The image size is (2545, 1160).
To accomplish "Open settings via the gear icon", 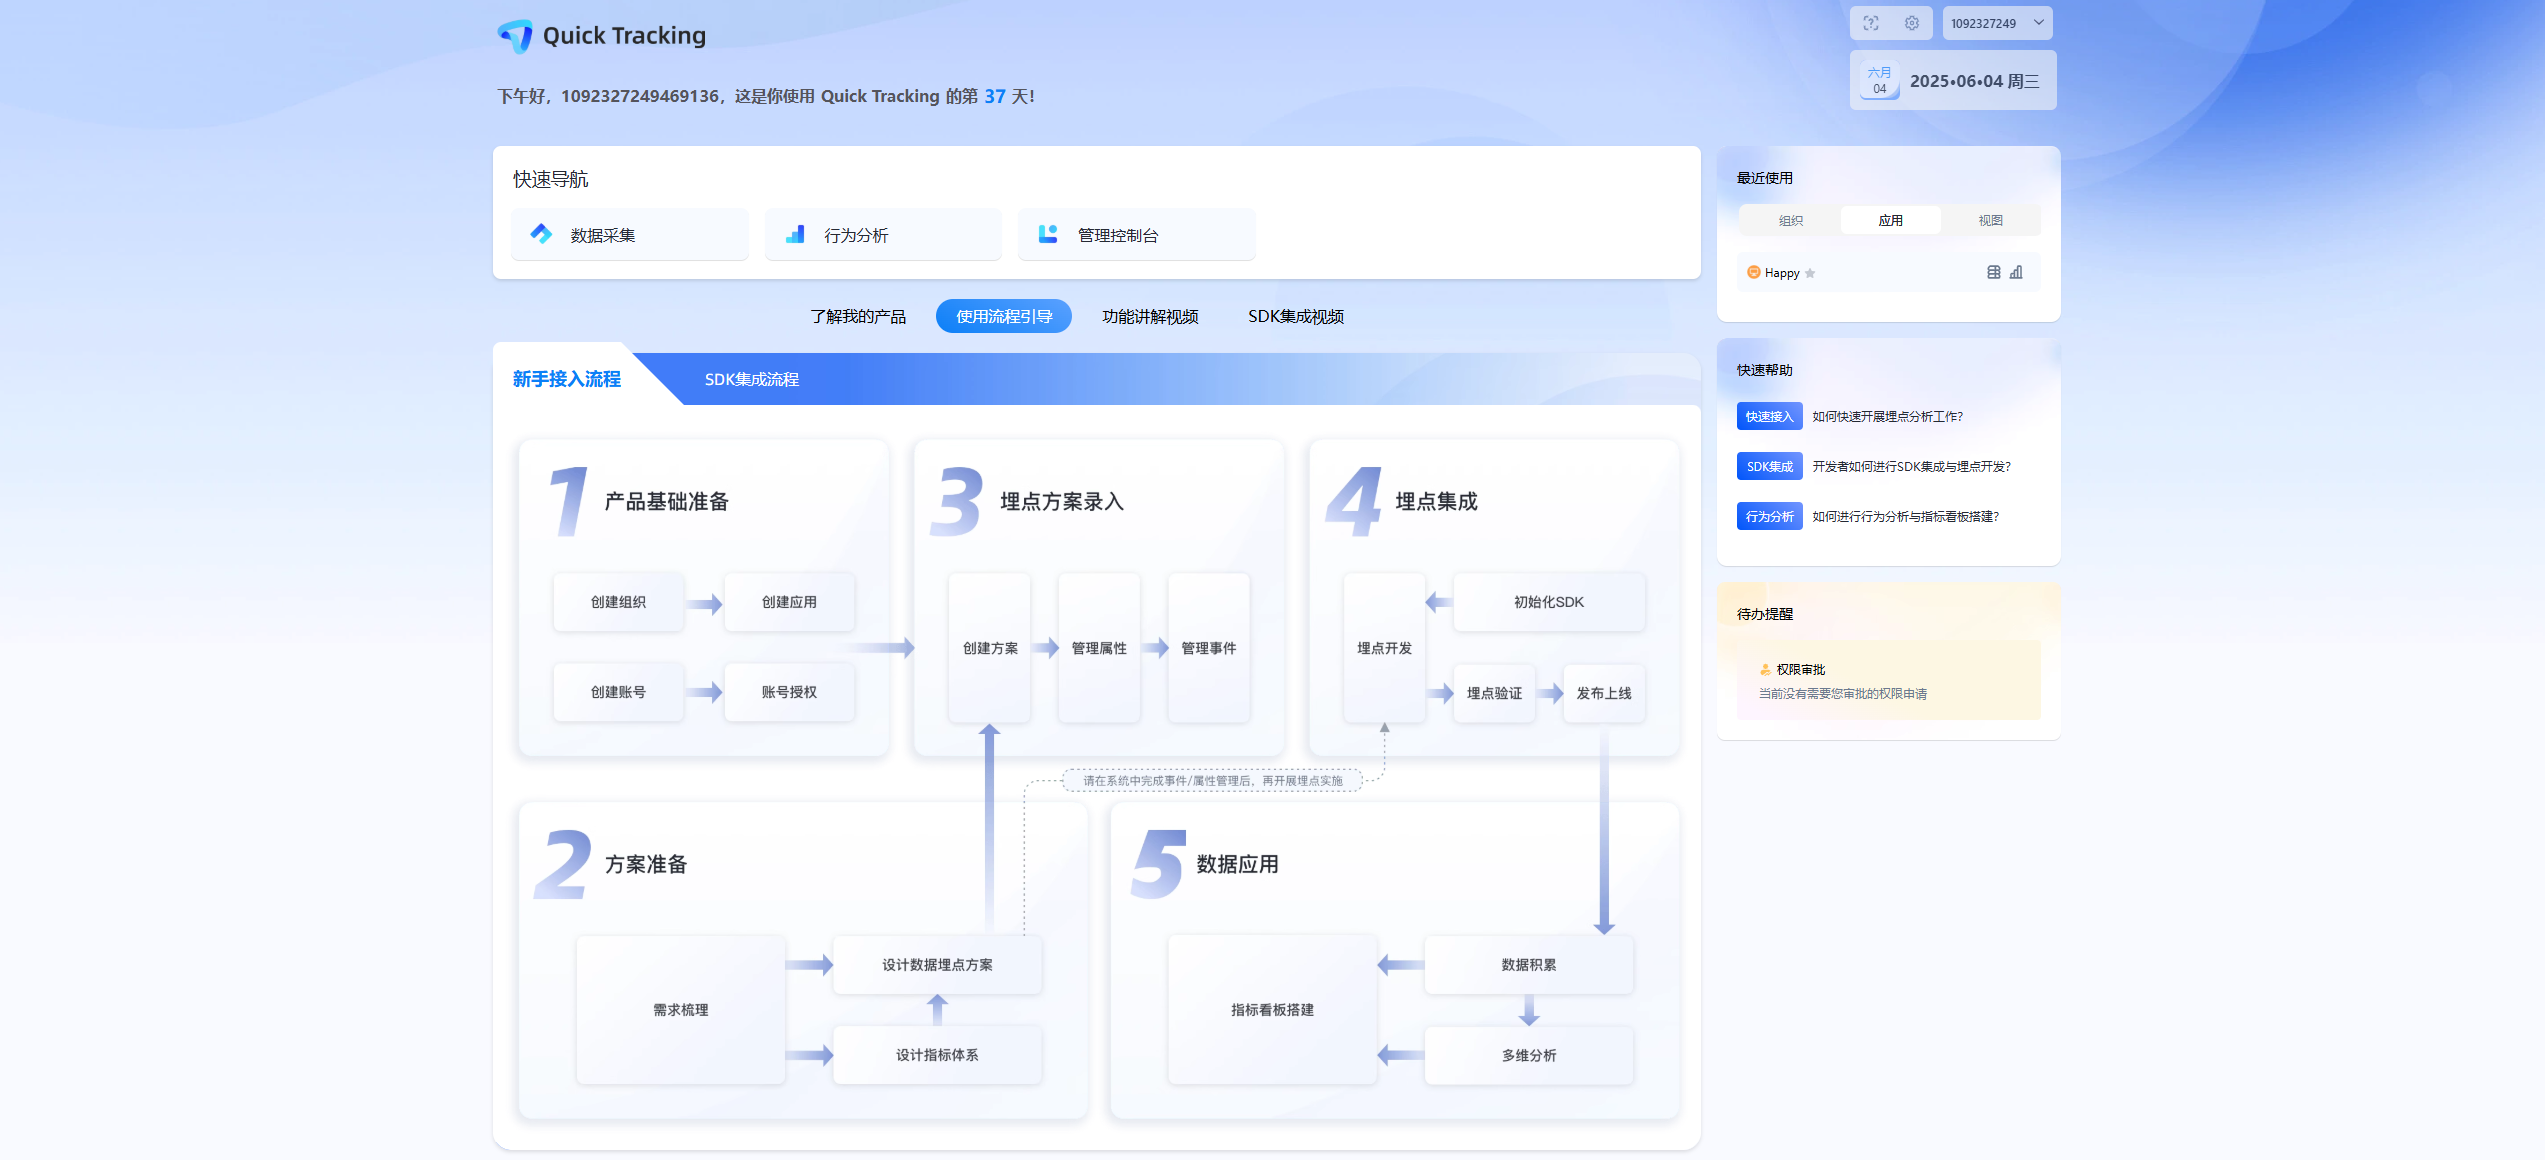I will pyautogui.click(x=1912, y=23).
